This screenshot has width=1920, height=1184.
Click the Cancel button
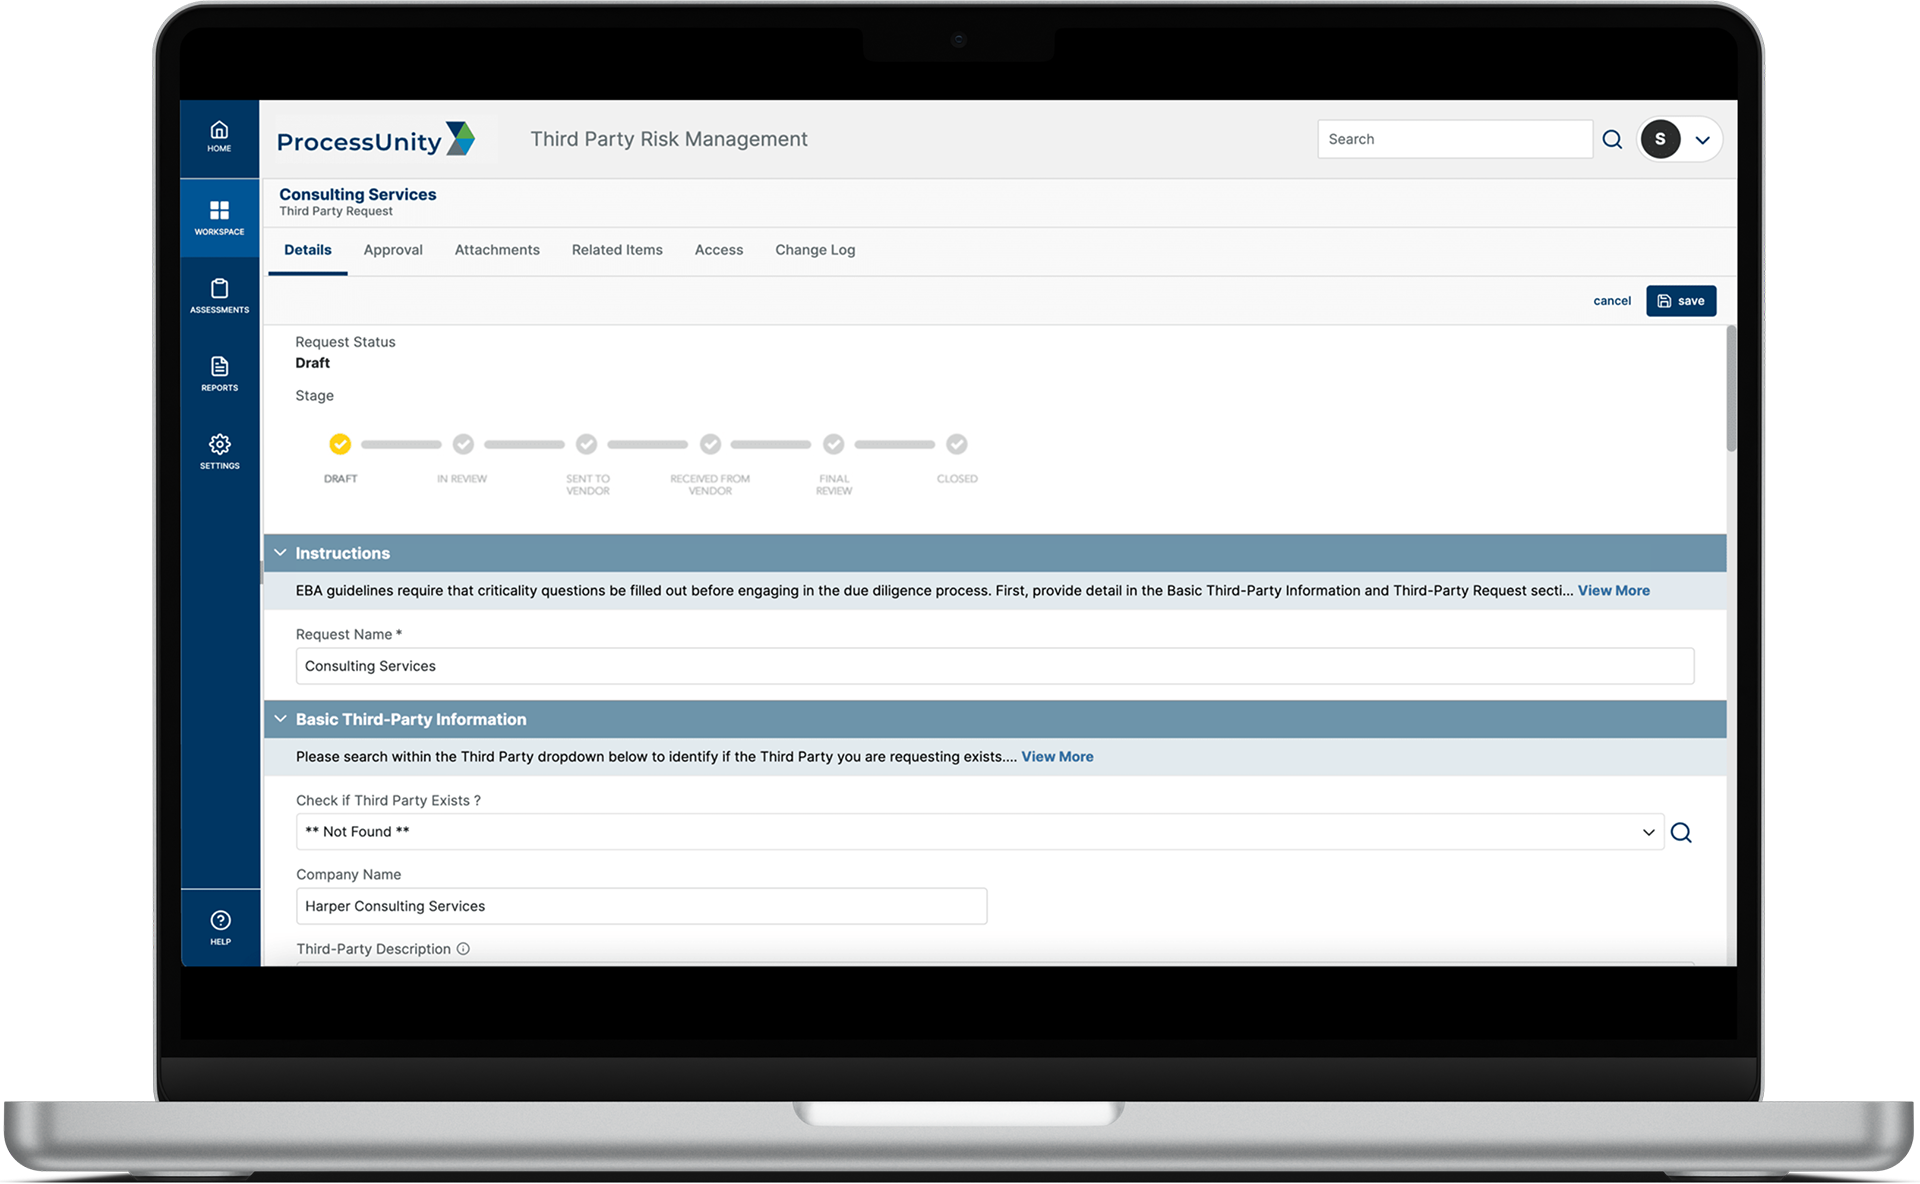tap(1610, 300)
